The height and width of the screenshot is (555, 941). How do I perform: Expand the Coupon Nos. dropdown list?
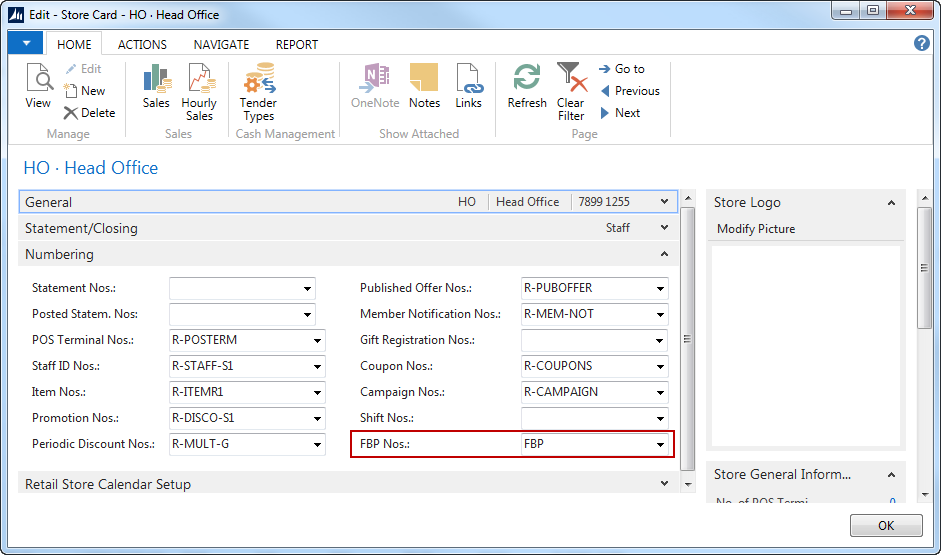click(x=660, y=366)
